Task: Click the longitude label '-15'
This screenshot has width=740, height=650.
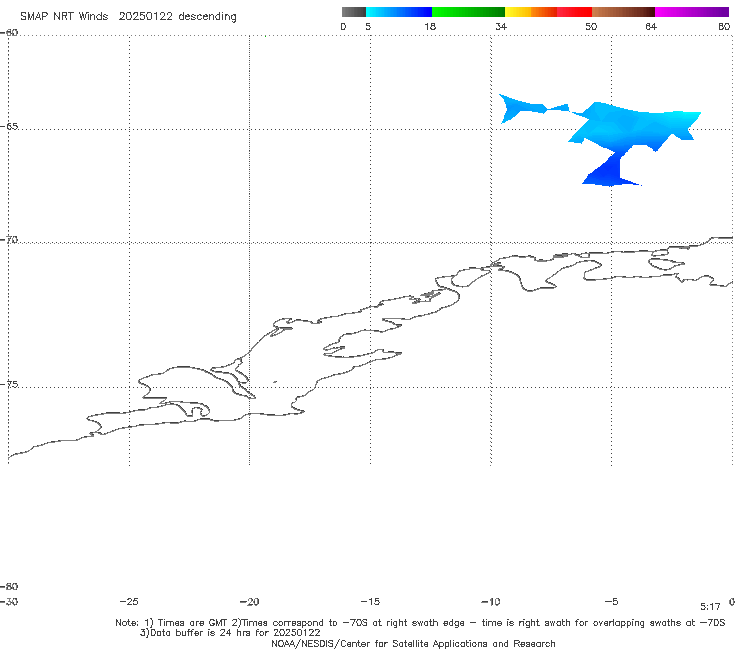Action: point(370,602)
